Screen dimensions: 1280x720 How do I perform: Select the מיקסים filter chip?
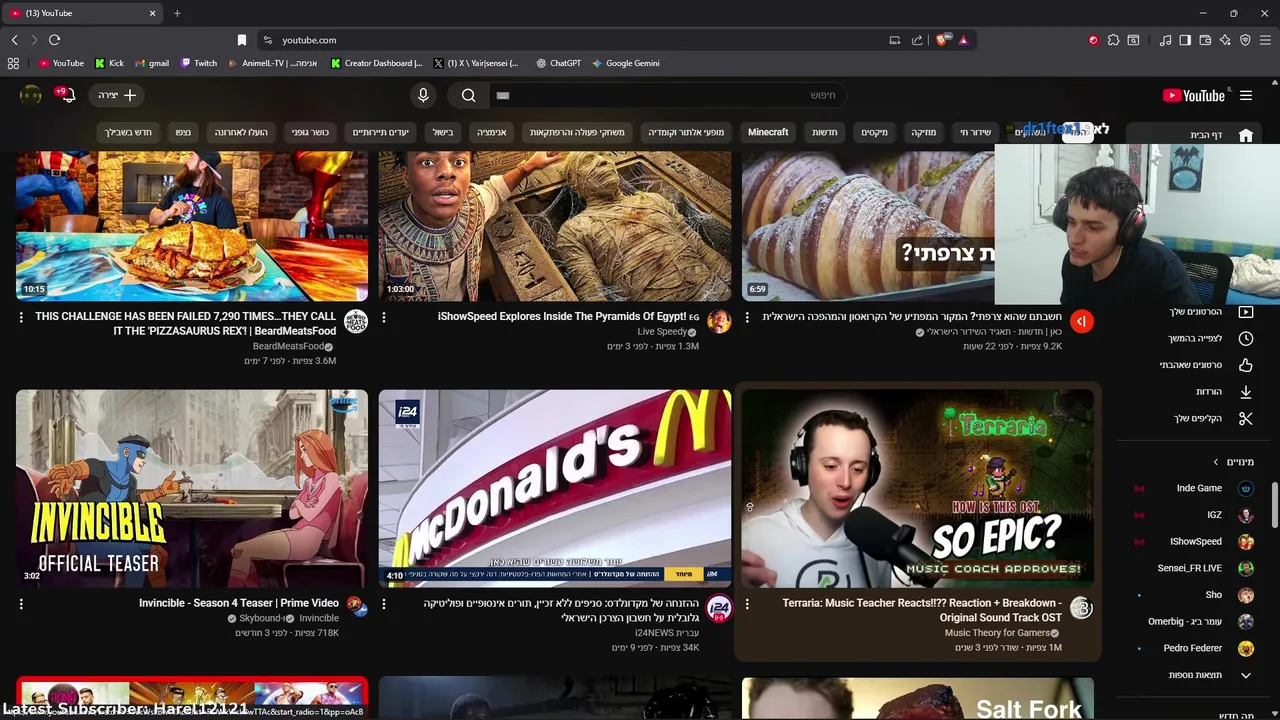874,132
